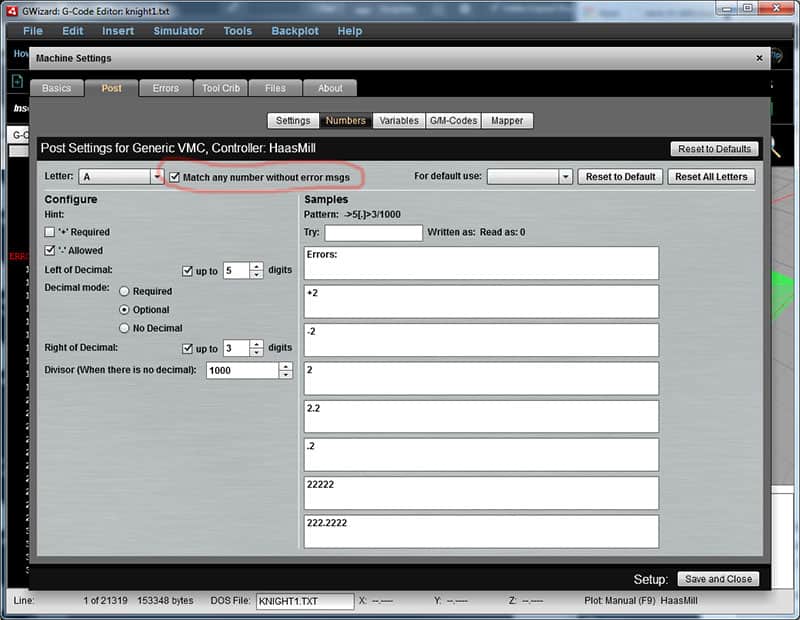Open the Backplot menu
This screenshot has width=800, height=620.
[295, 31]
